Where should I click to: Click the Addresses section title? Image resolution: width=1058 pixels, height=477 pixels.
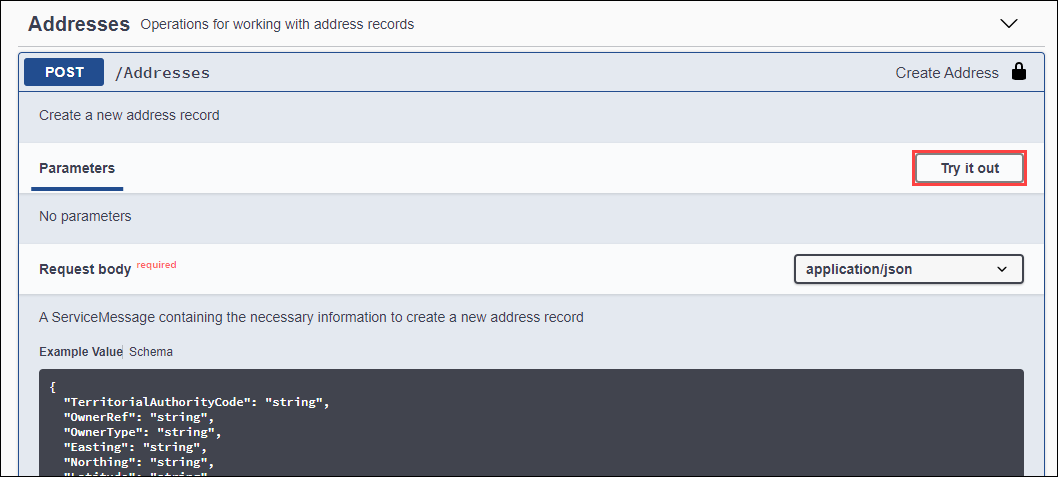coord(79,24)
